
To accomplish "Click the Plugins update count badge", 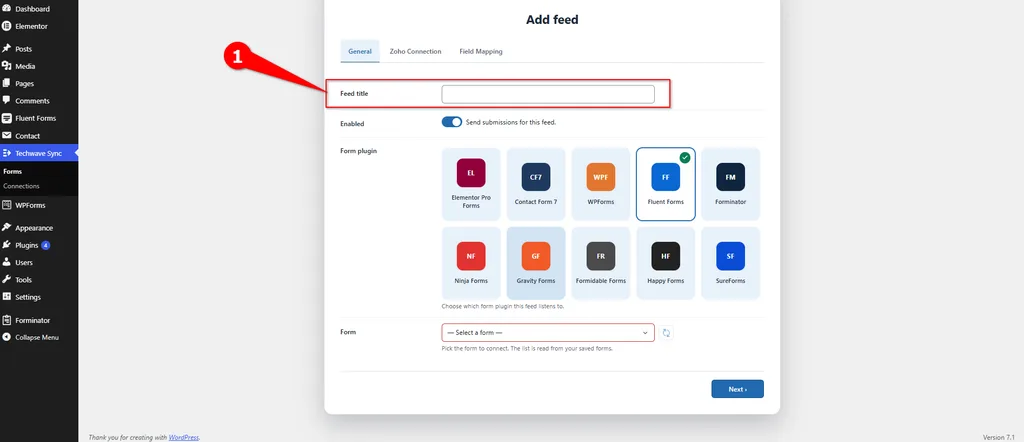I will point(46,245).
